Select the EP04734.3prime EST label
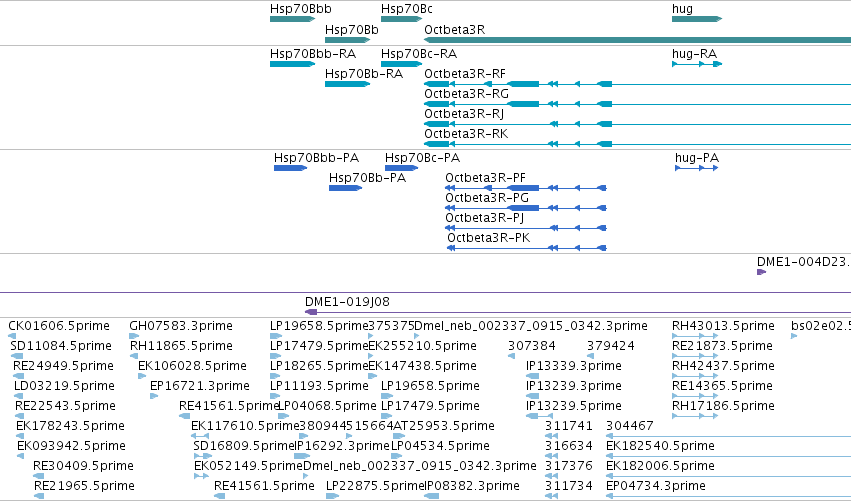 [656, 486]
